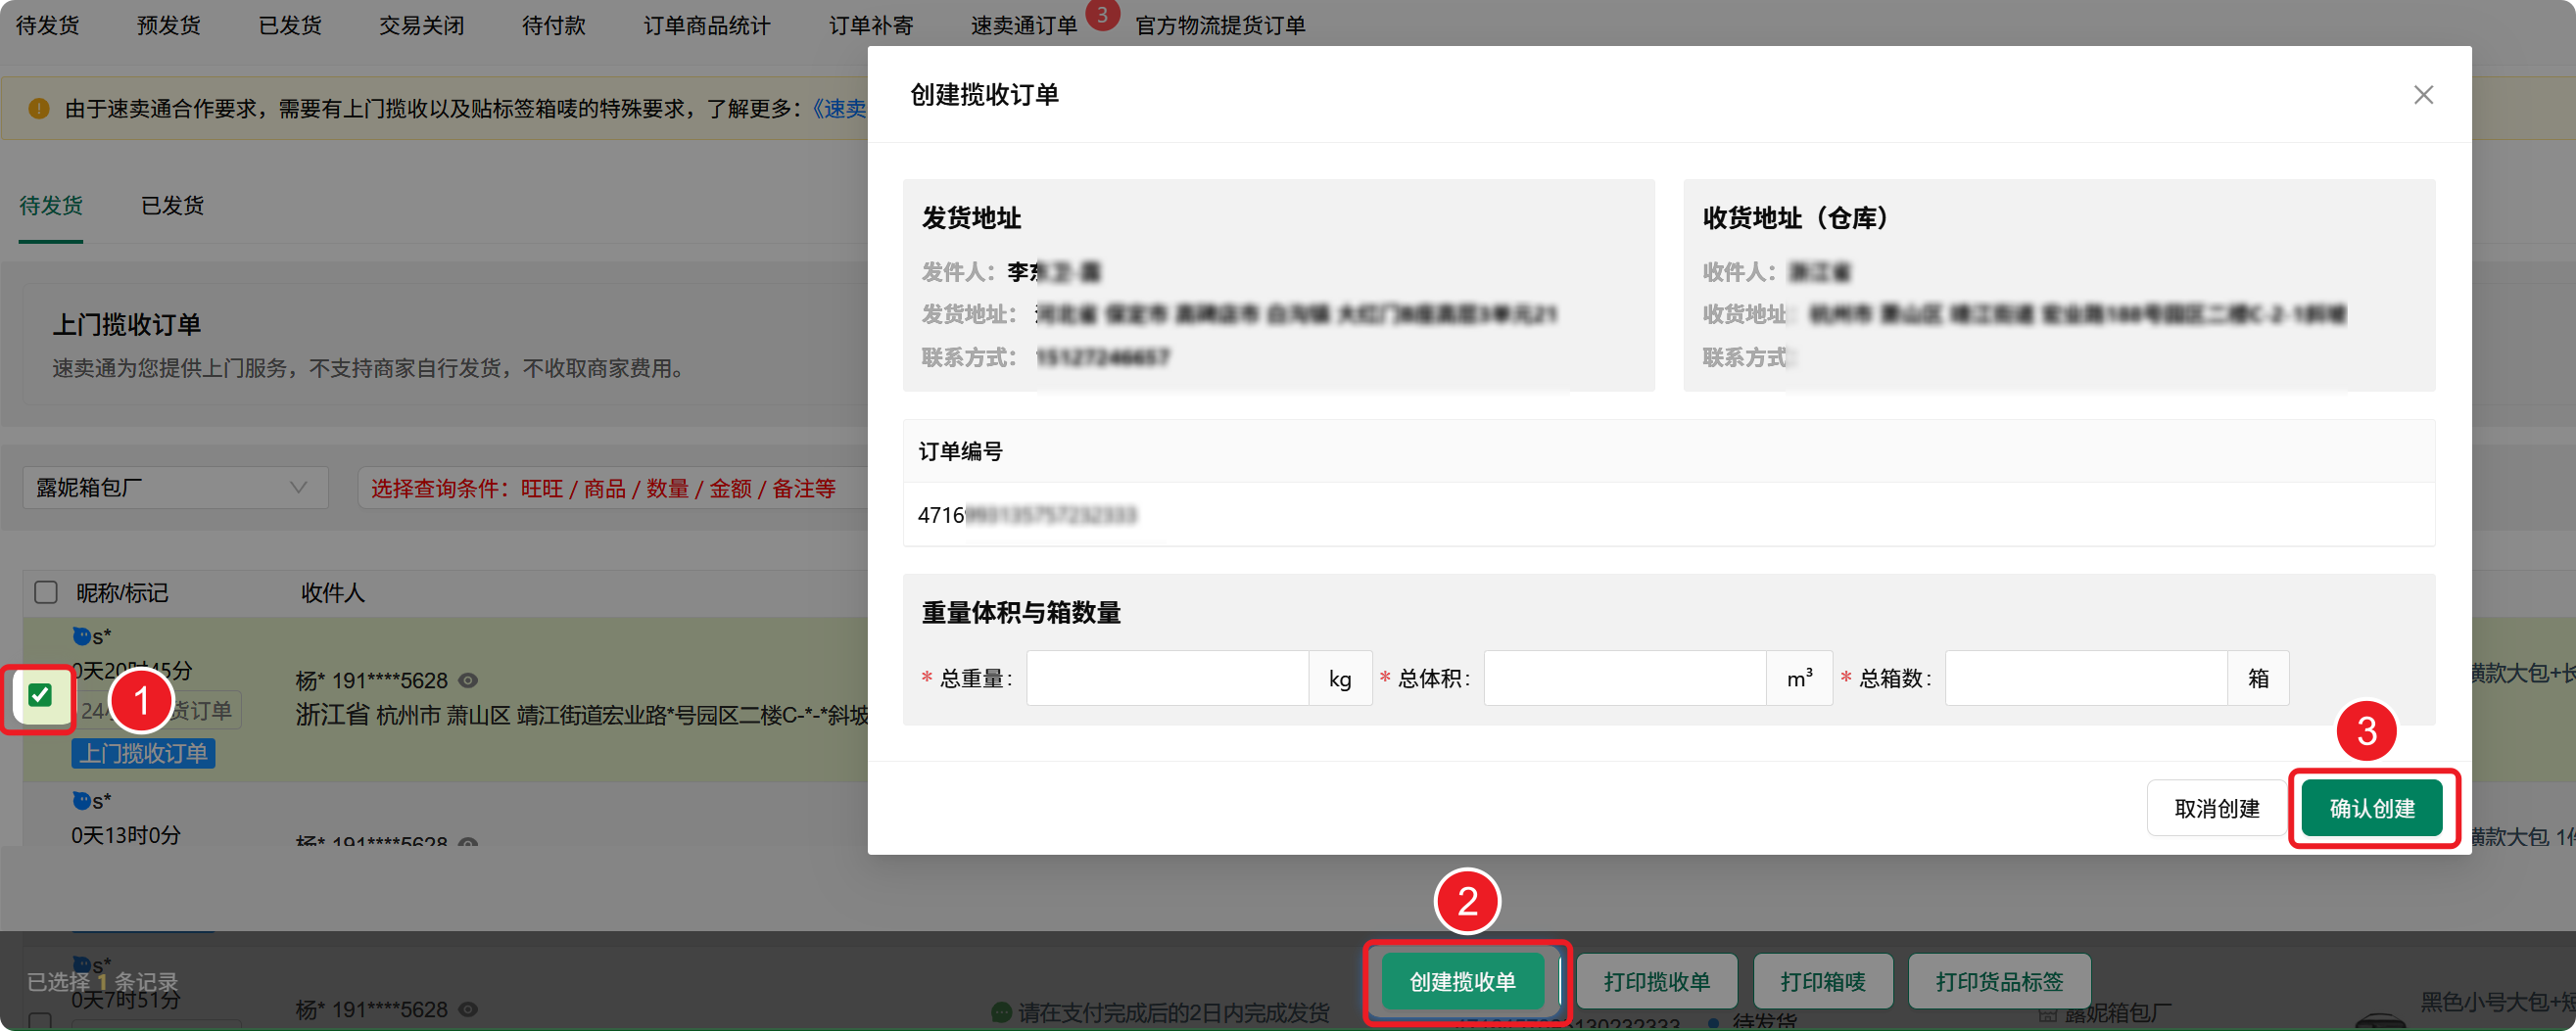Open the 官方物流提货订单 navigation item
Screen dimensions: 2576x1031
tap(1220, 25)
